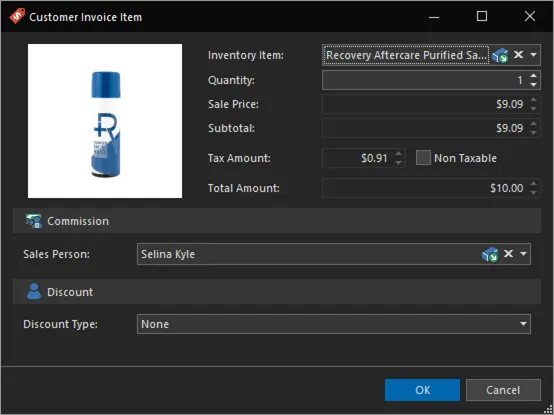This screenshot has height=415, width=554.
Task: Click the red price tag app icon
Action: coord(17,16)
